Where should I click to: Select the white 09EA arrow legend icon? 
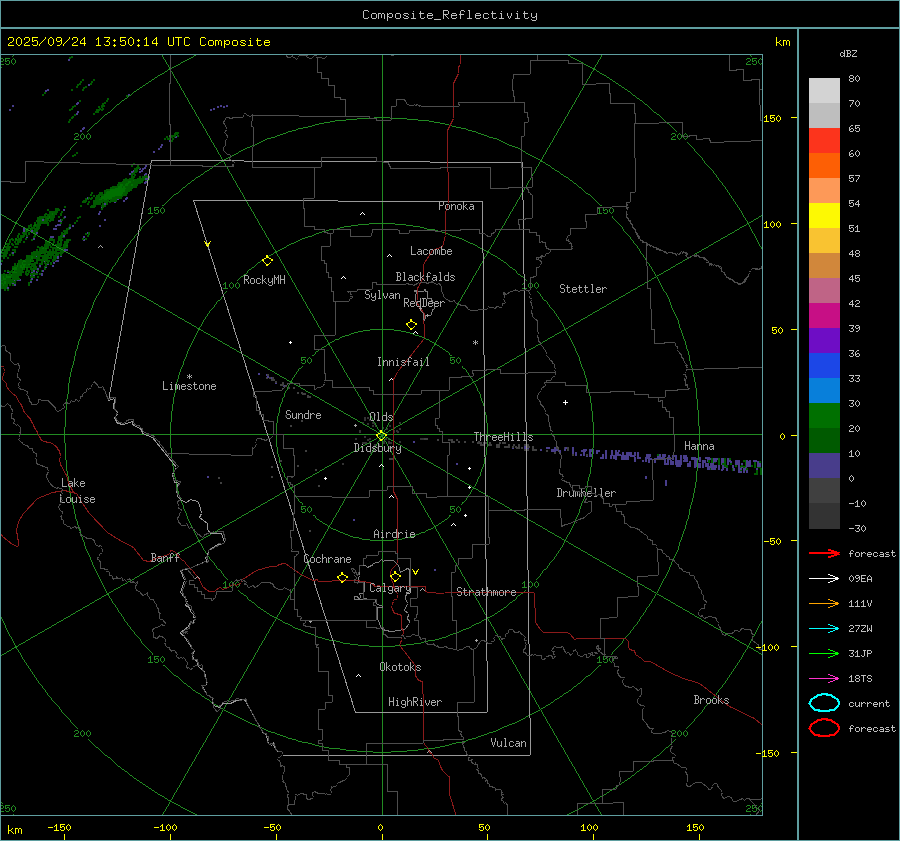(823, 578)
